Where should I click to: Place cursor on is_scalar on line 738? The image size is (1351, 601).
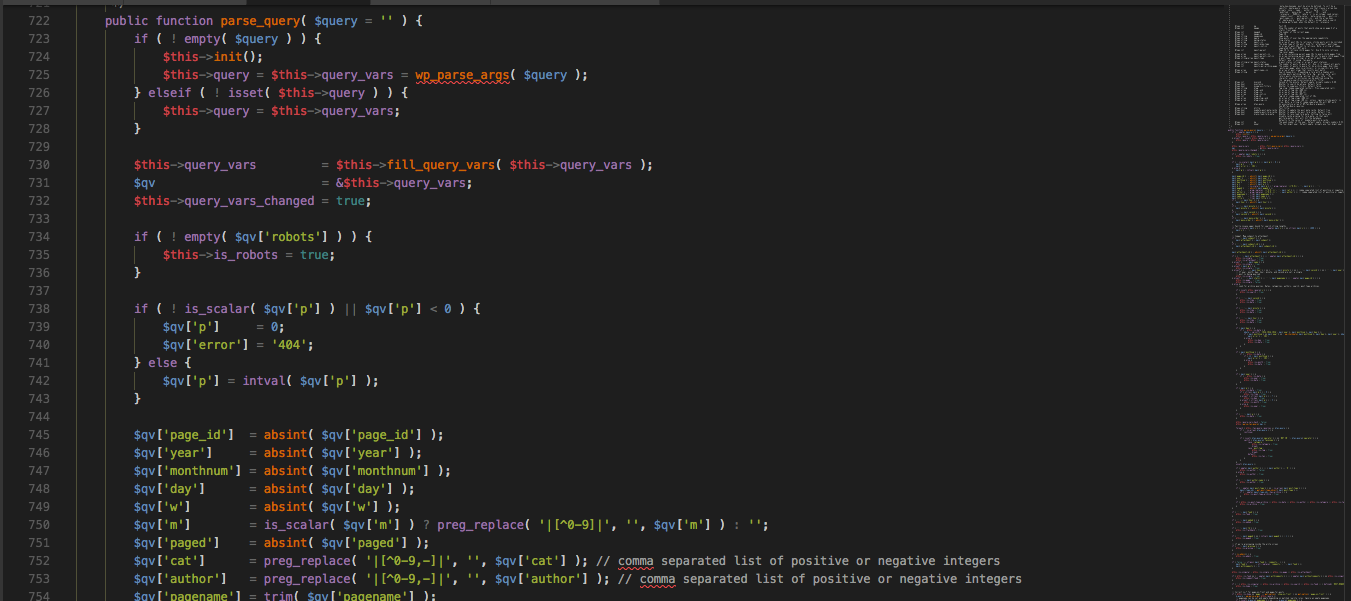(x=217, y=309)
